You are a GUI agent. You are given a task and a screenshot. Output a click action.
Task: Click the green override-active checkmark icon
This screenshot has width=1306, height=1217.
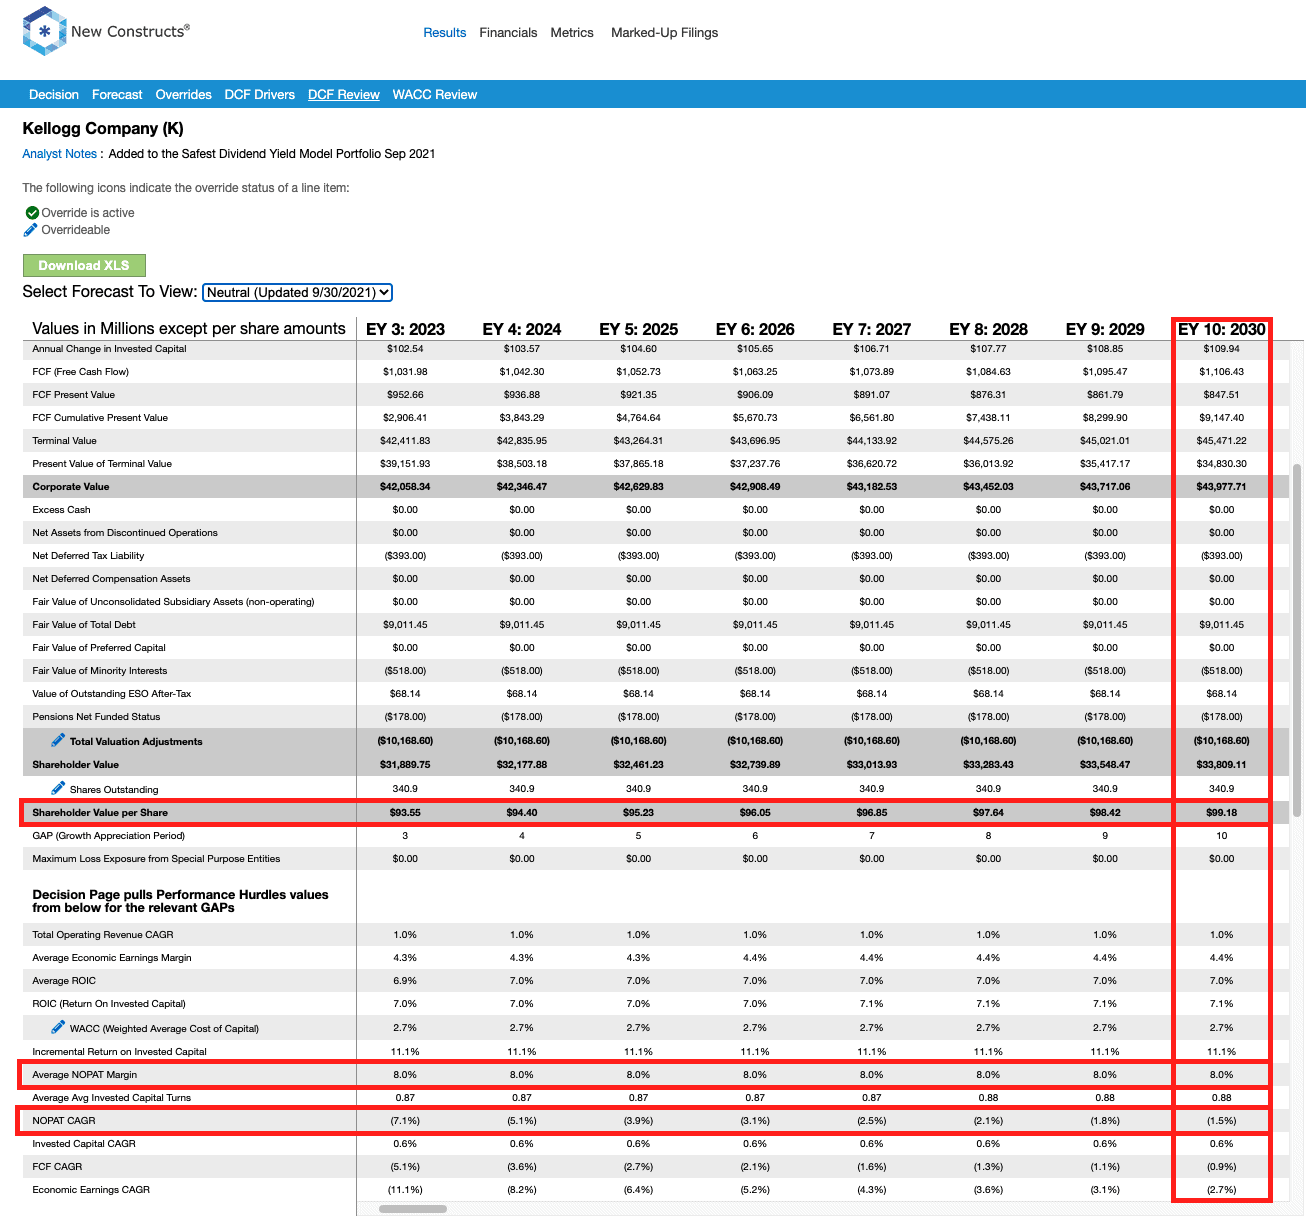32,213
